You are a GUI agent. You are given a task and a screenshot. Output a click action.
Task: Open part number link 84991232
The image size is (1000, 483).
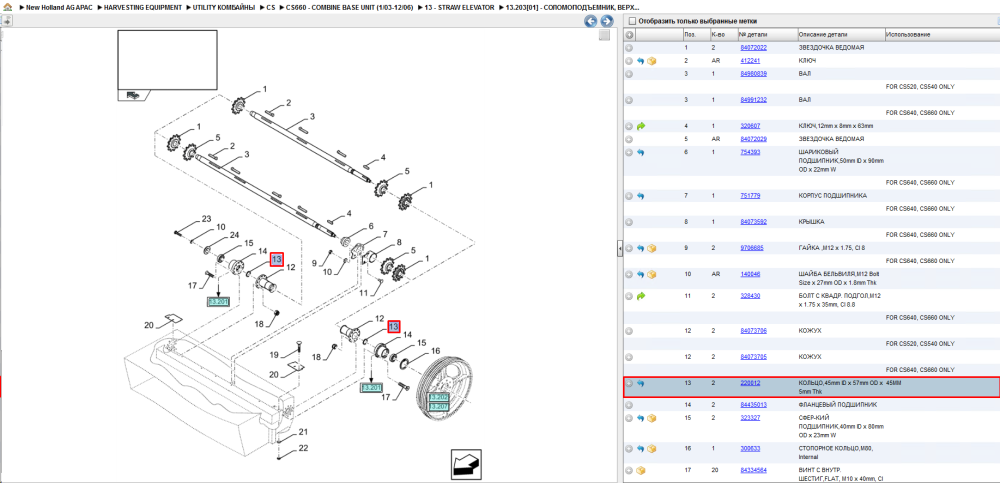753,100
